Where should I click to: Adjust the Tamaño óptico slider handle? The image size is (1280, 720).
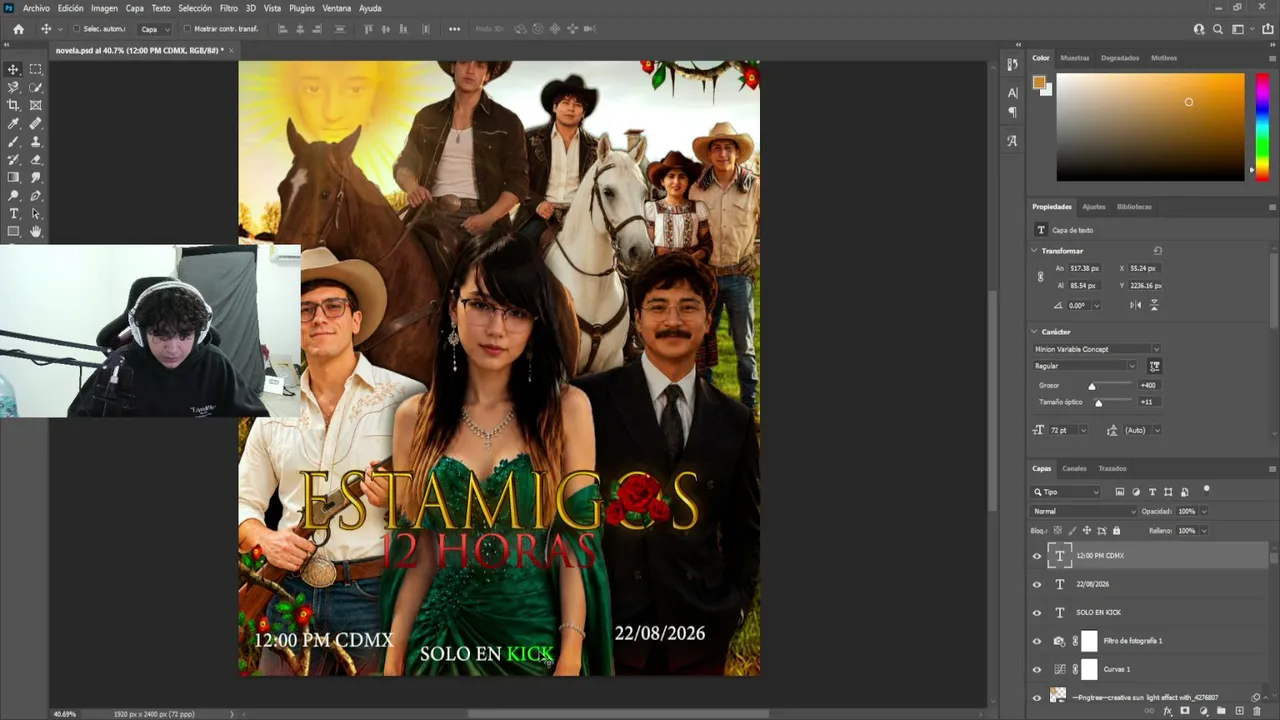(x=1098, y=403)
